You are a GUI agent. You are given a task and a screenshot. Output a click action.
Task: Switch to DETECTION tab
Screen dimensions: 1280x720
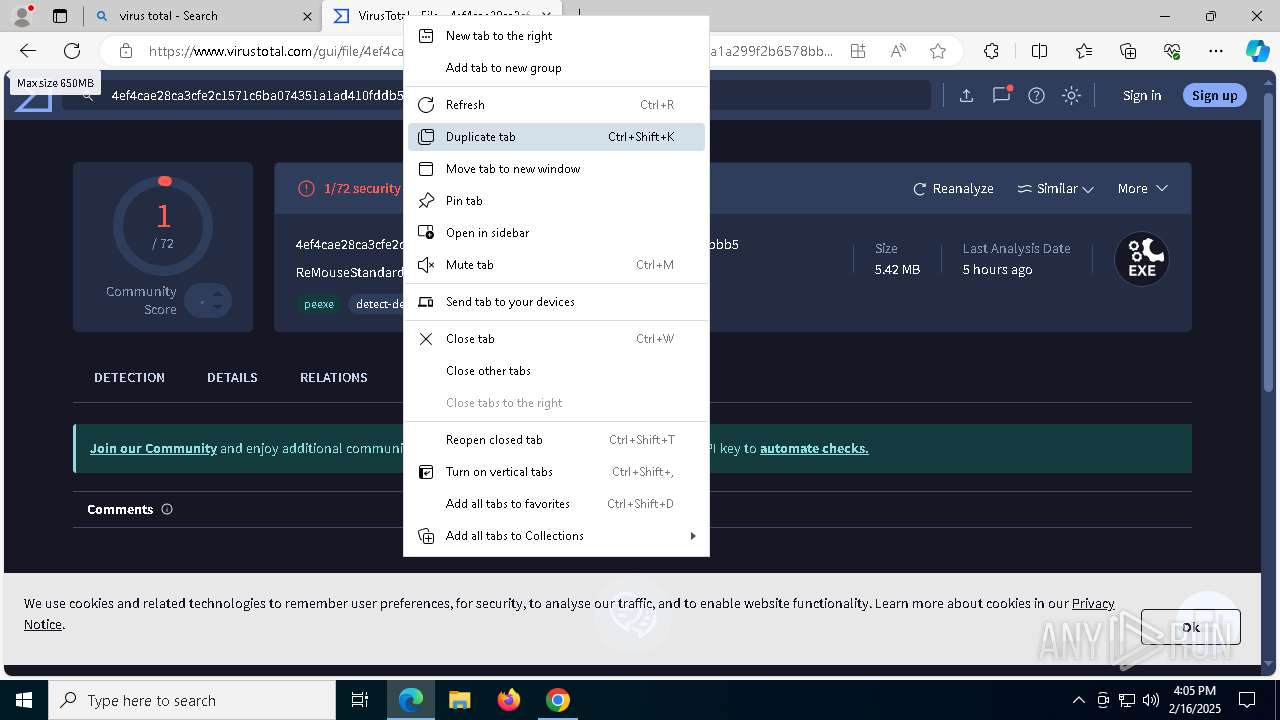click(x=129, y=377)
